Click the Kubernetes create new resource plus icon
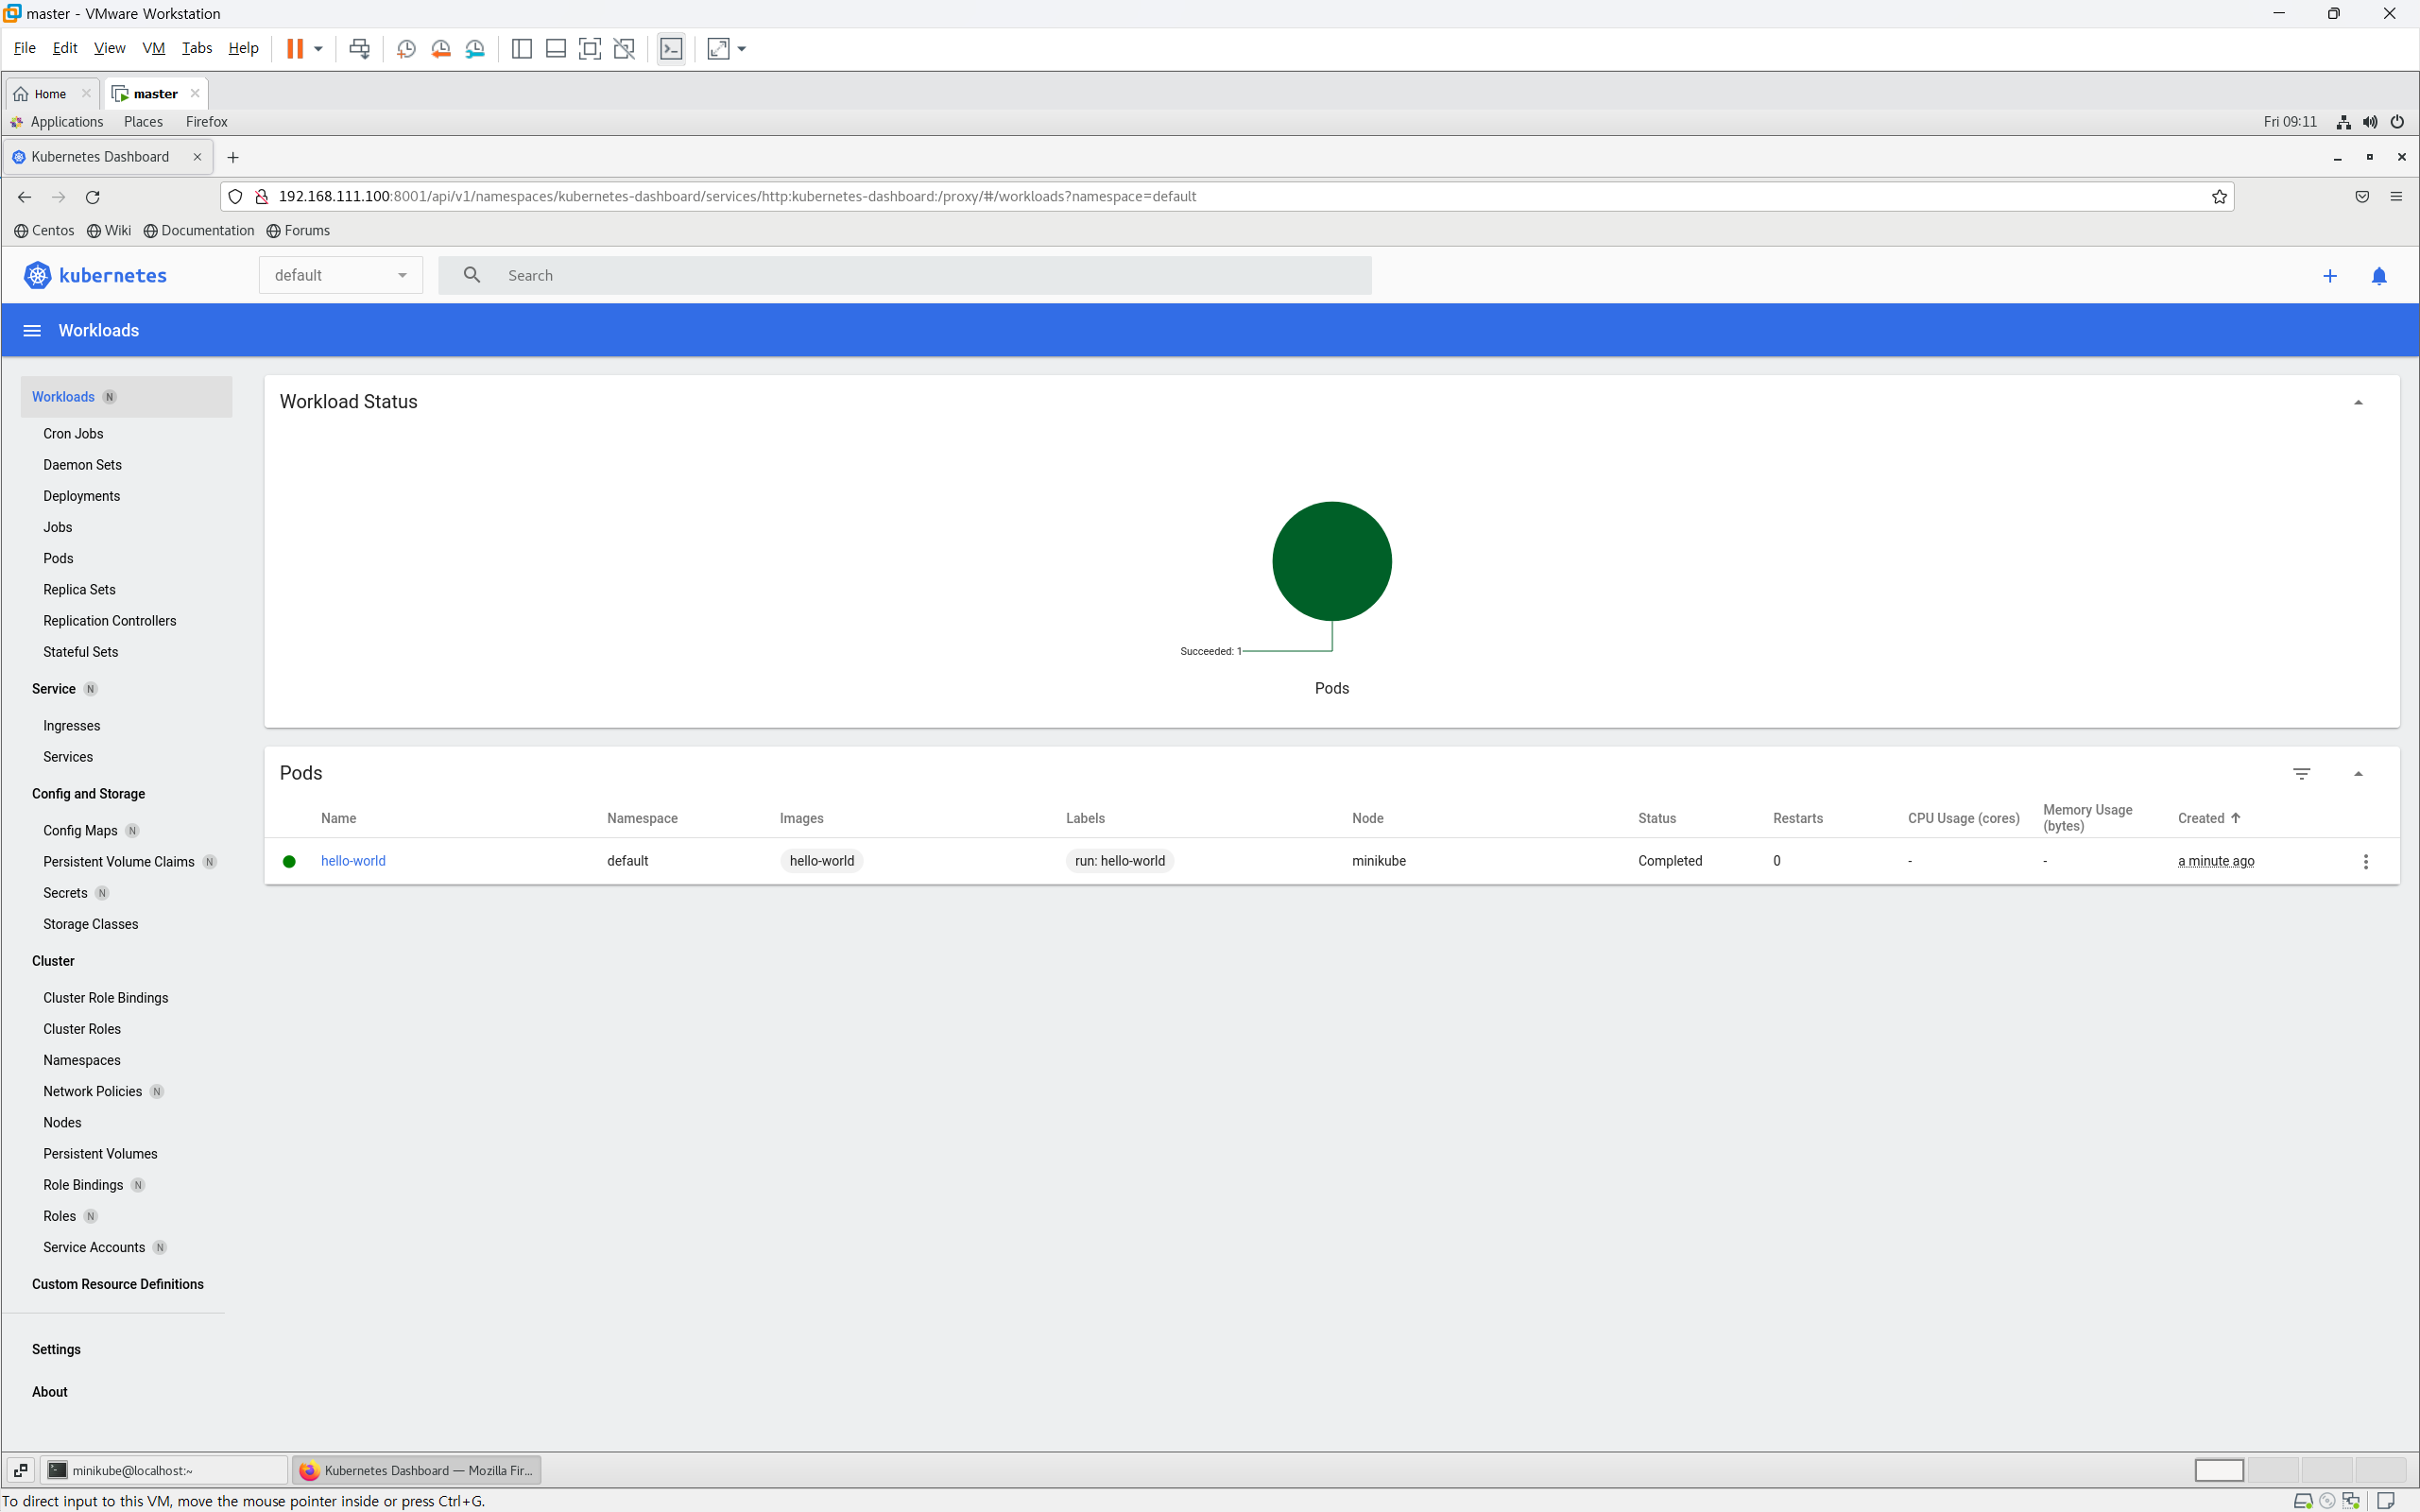2420x1512 pixels. click(2329, 276)
